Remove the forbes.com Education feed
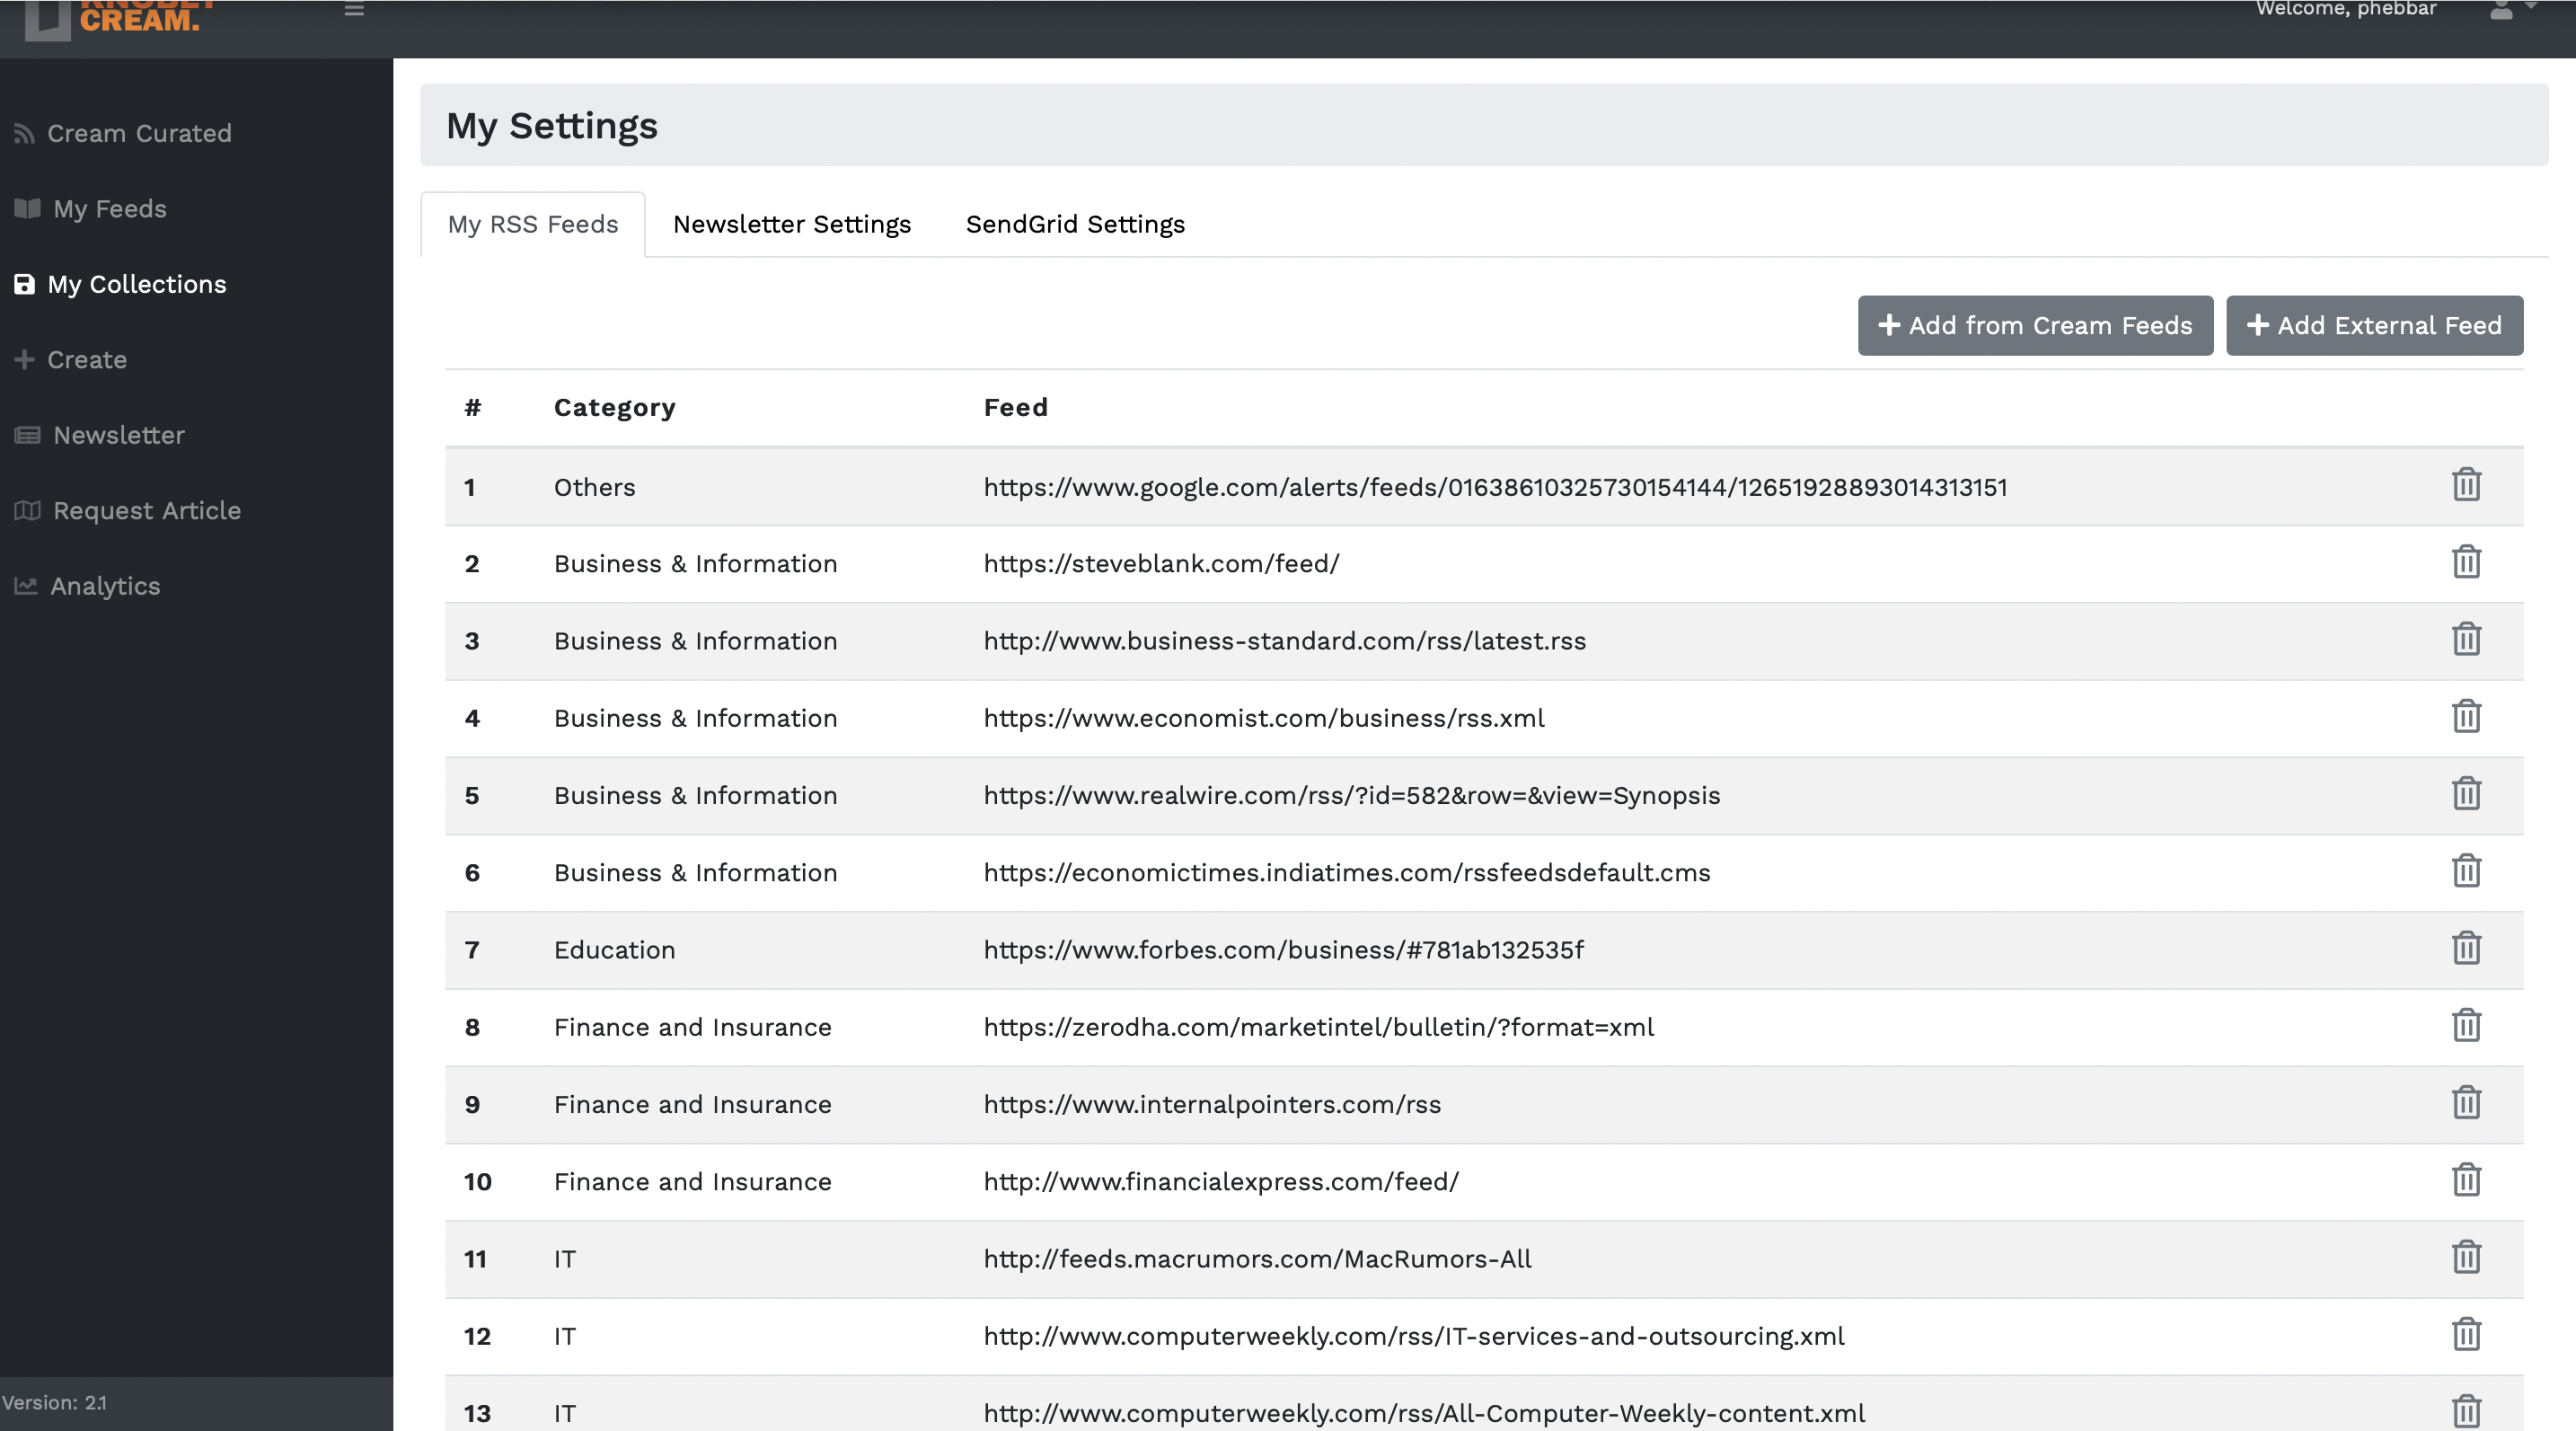 click(2465, 949)
